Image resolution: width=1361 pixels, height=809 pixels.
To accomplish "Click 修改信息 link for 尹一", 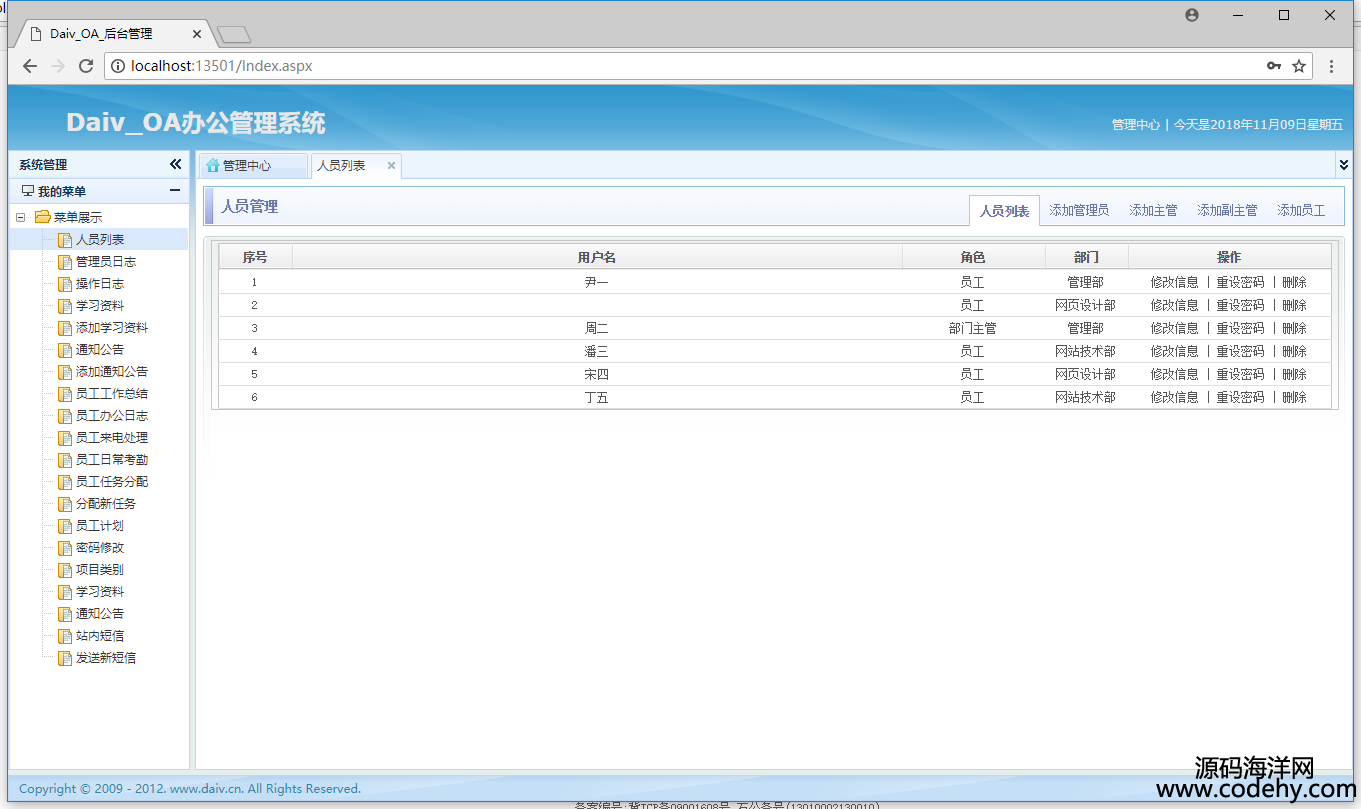I will tap(1174, 282).
